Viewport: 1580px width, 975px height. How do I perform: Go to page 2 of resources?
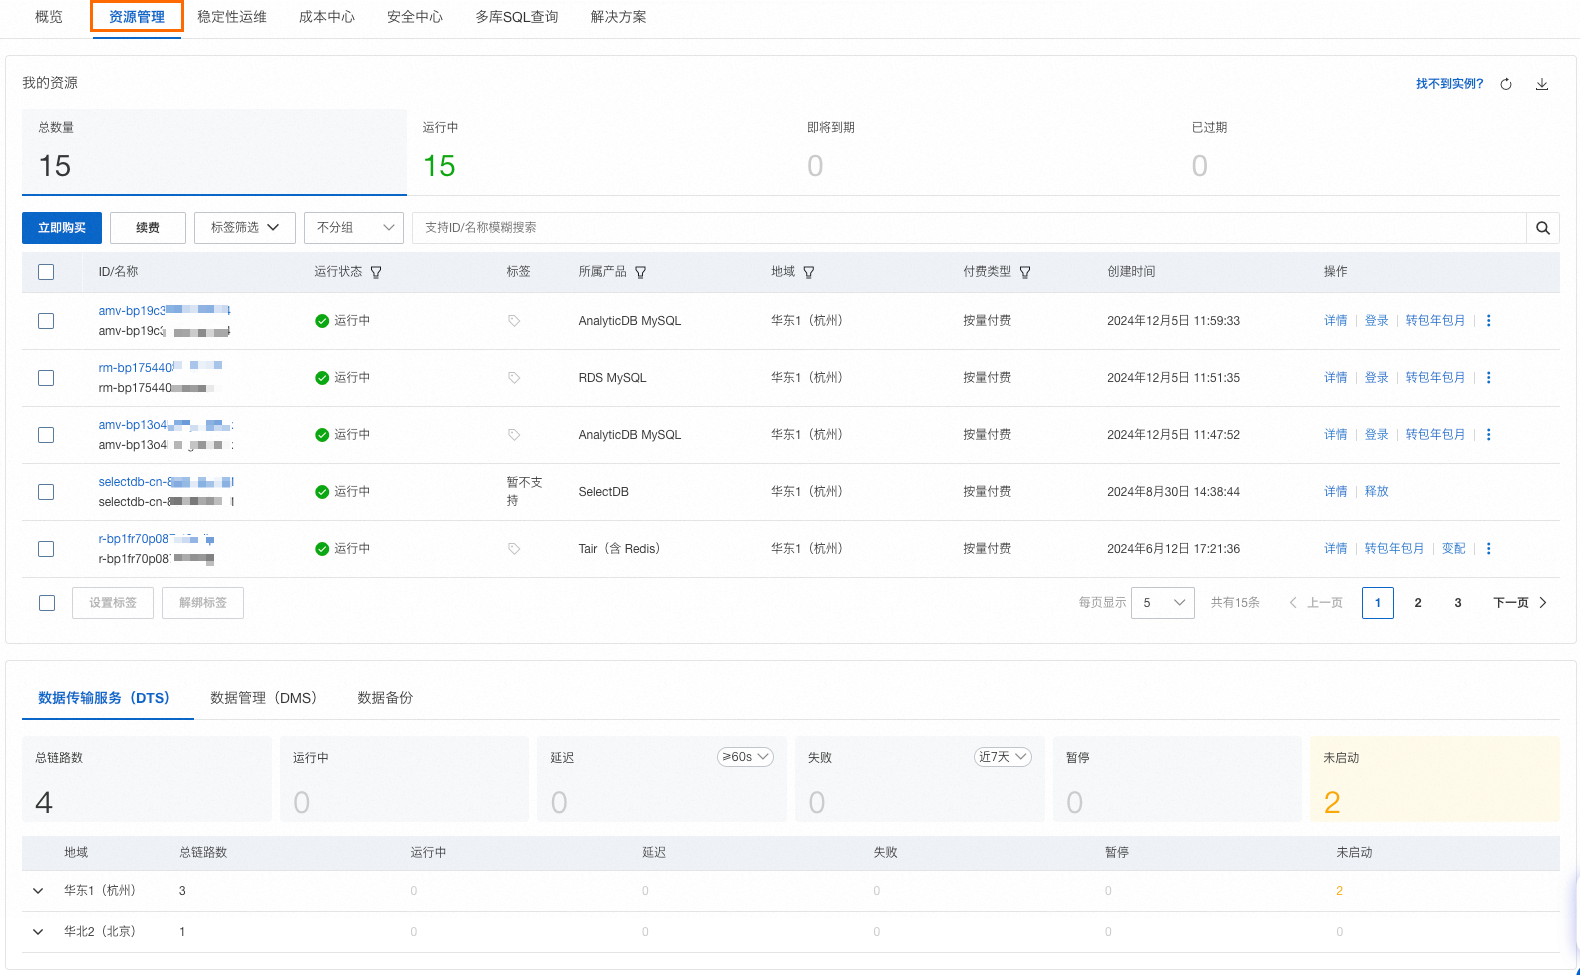click(x=1418, y=603)
